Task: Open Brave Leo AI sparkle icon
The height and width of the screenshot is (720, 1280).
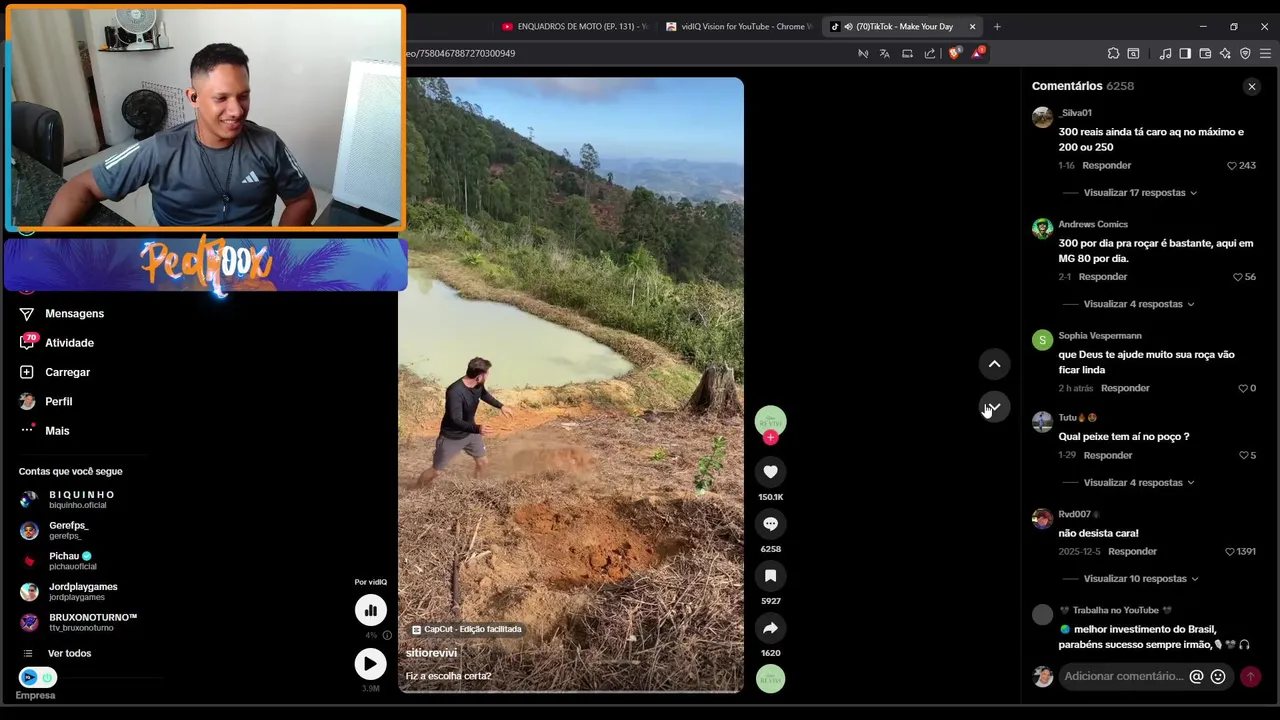Action: point(1225,54)
